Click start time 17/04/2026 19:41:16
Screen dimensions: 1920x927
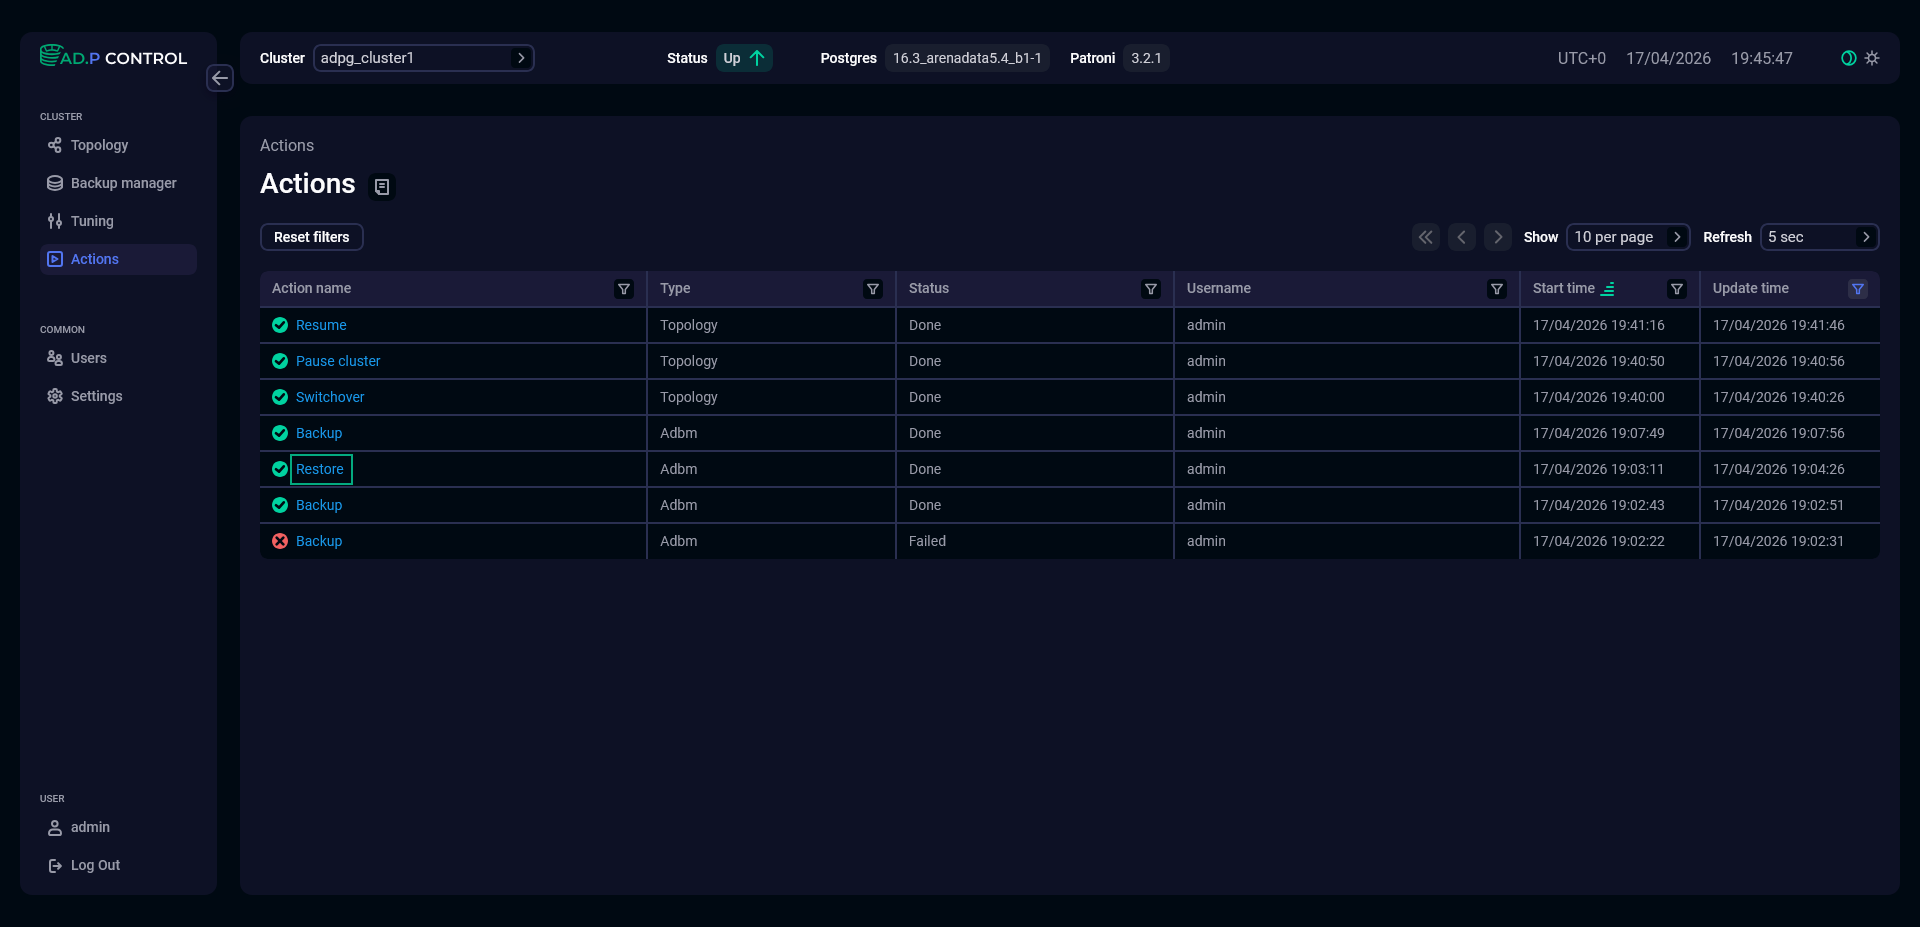pos(1598,325)
